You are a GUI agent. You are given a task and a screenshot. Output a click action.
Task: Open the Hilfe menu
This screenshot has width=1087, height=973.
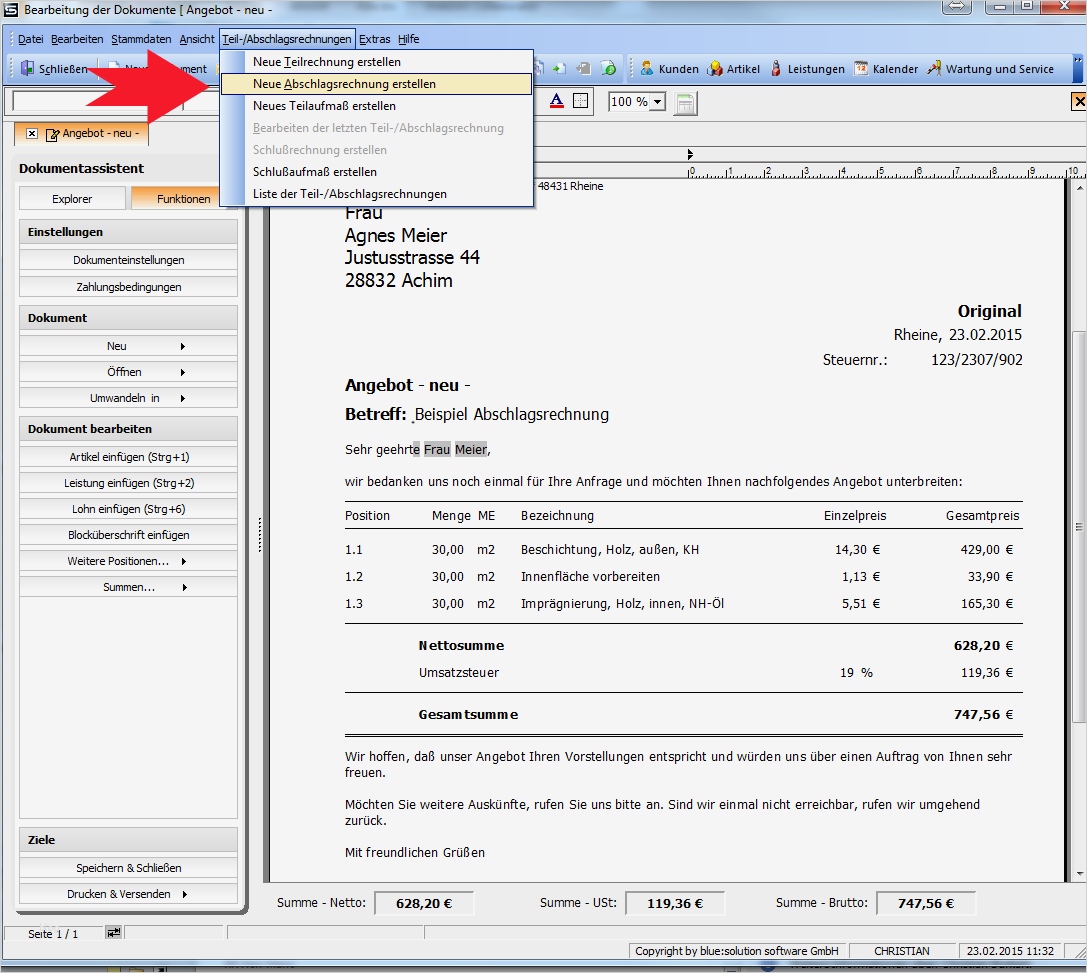pyautogui.click(x=408, y=39)
